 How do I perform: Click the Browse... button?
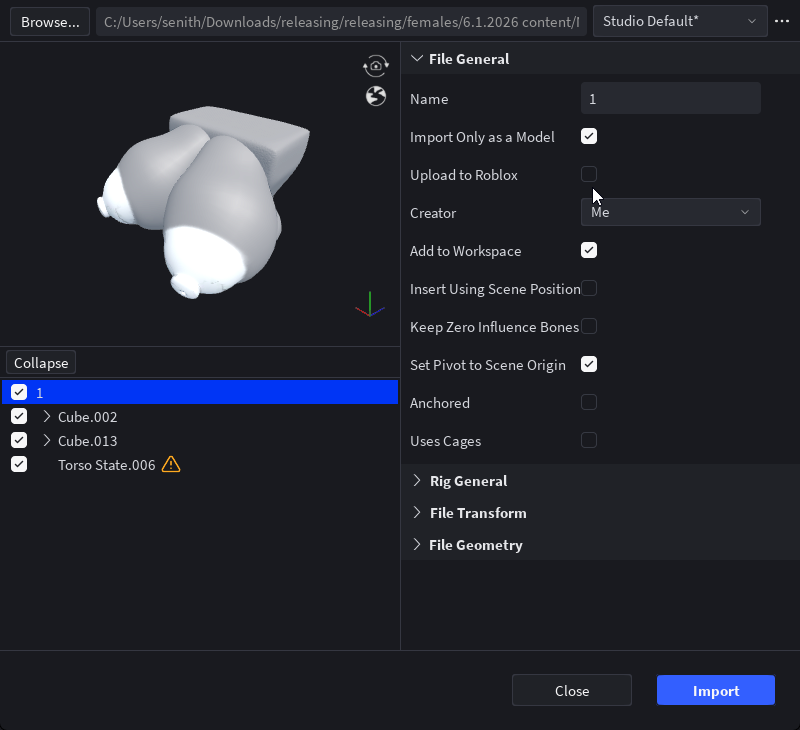click(50, 22)
